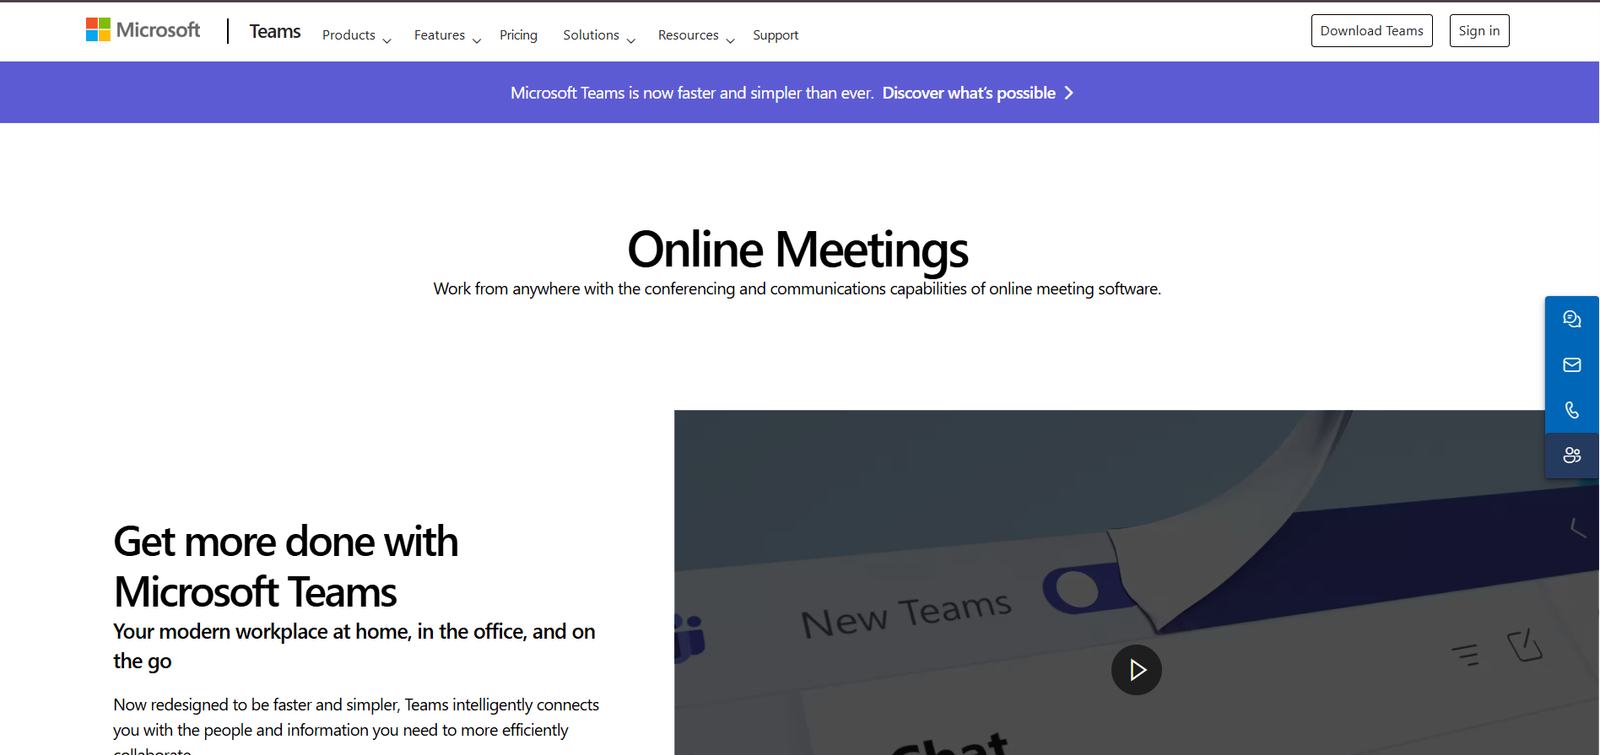This screenshot has width=1600, height=755.
Task: Expand the Solutions dropdown menu
Action: pos(599,35)
